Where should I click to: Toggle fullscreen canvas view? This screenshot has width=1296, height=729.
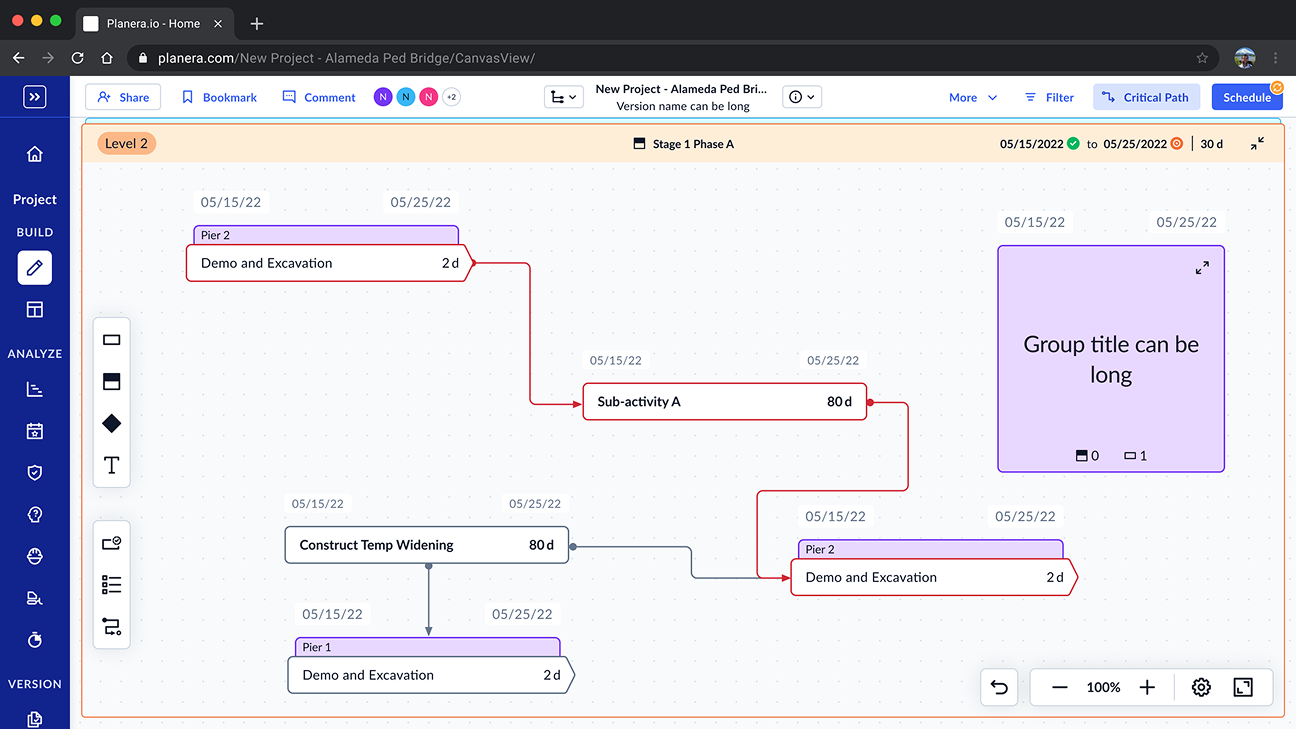coord(1243,687)
